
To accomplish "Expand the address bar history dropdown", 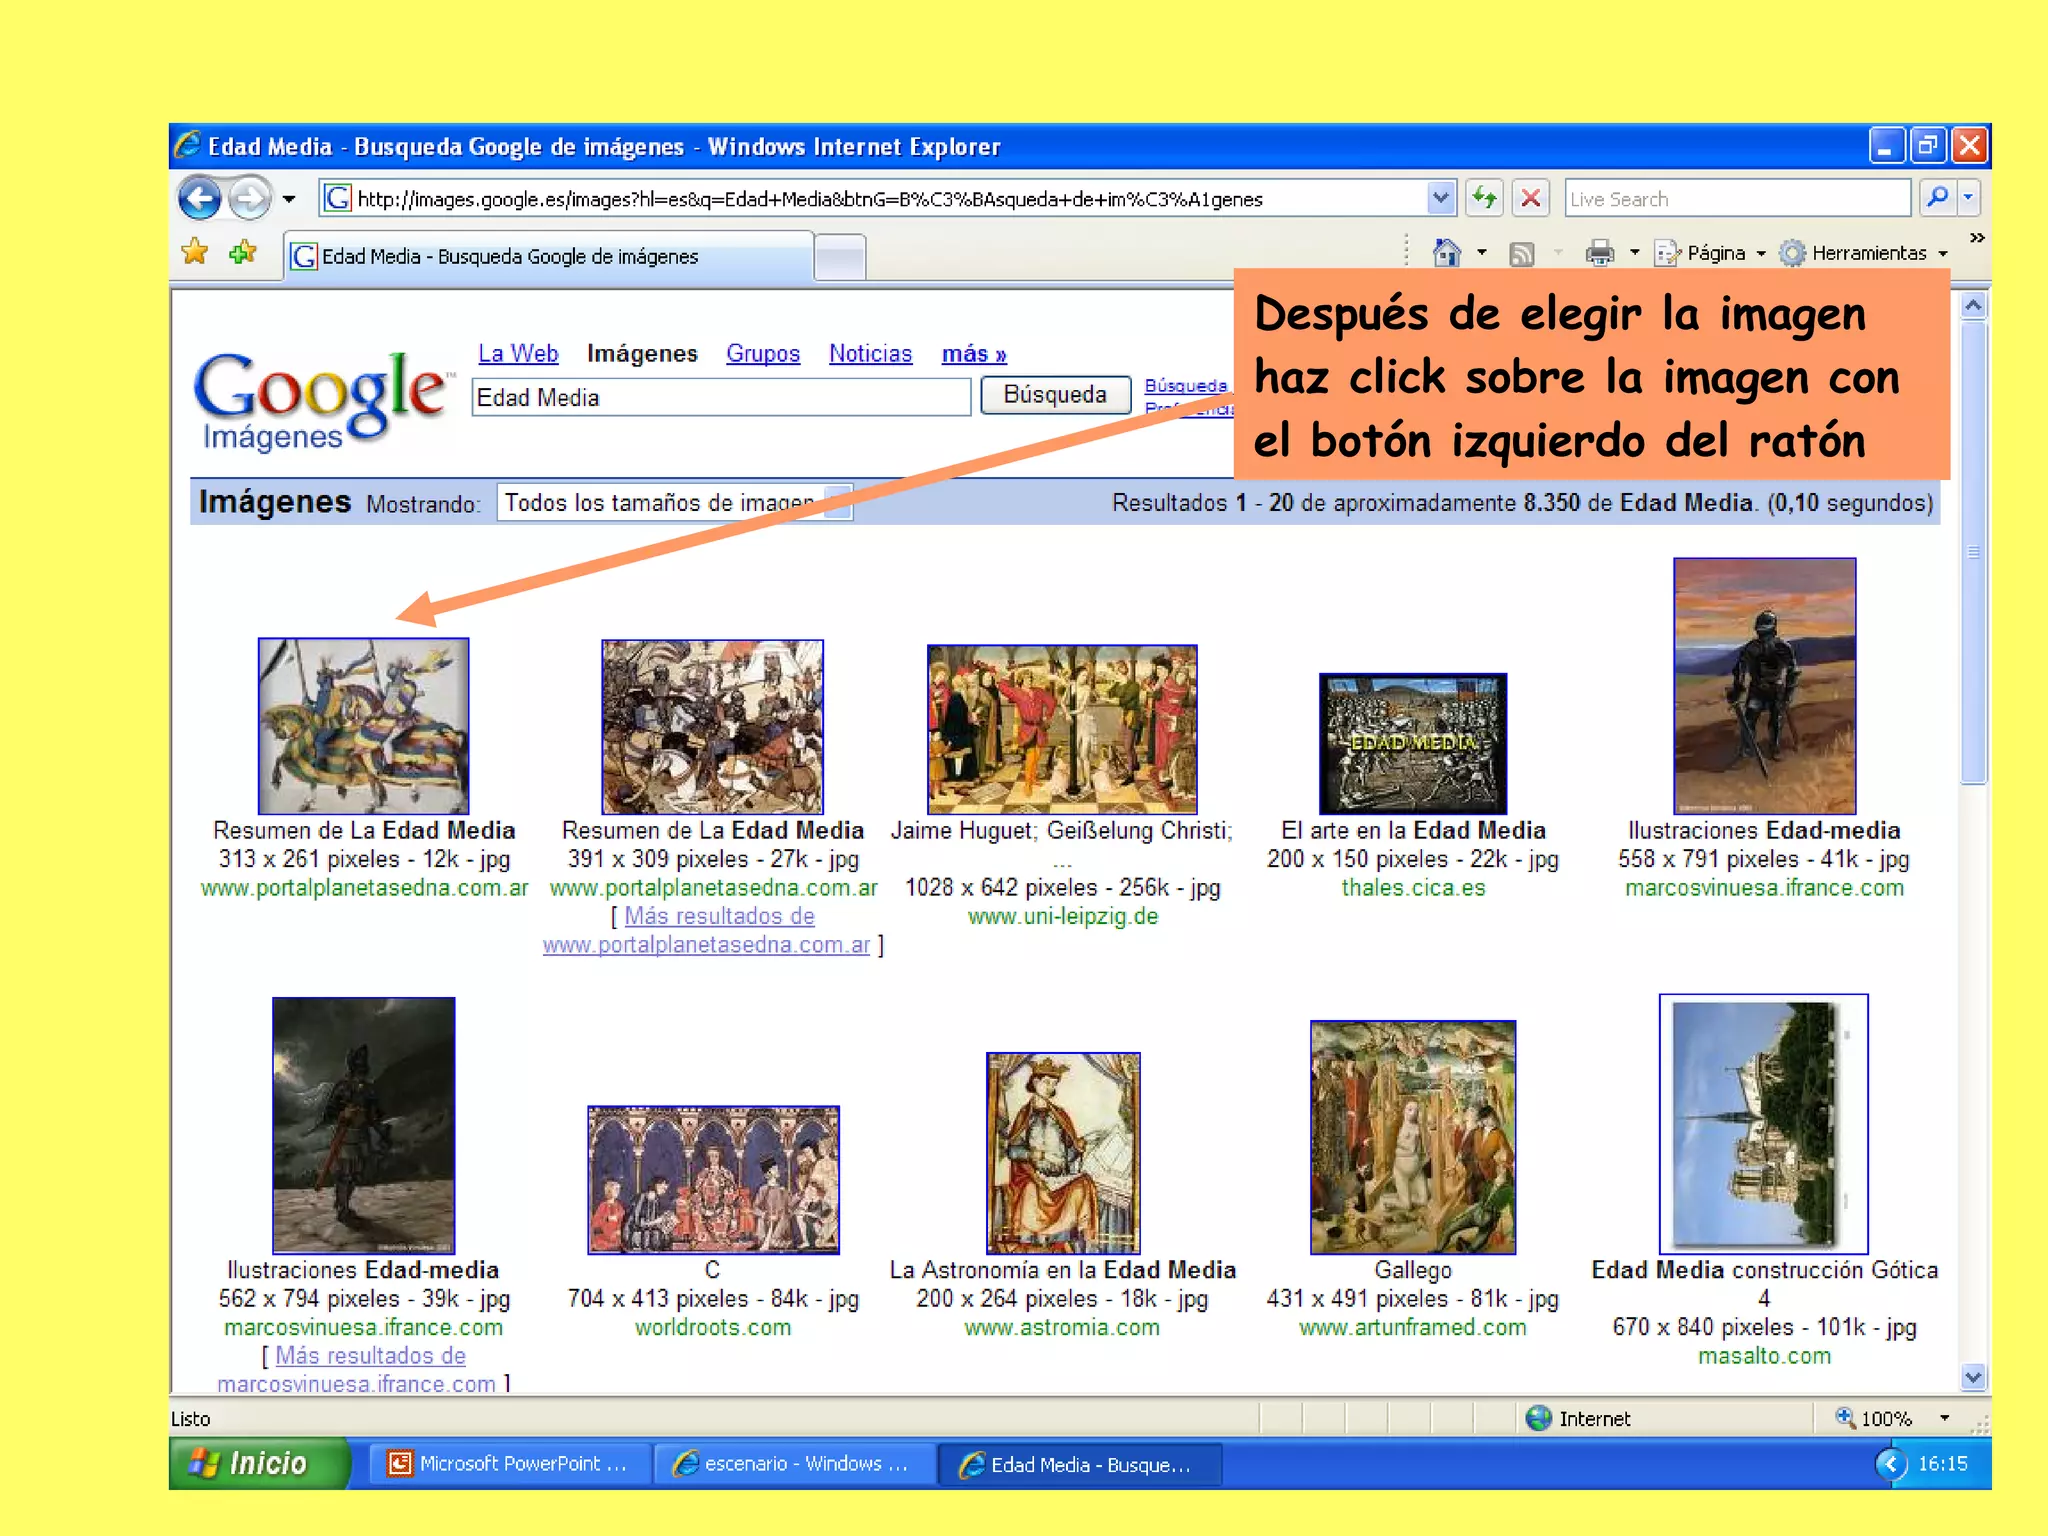I will click(1440, 198).
